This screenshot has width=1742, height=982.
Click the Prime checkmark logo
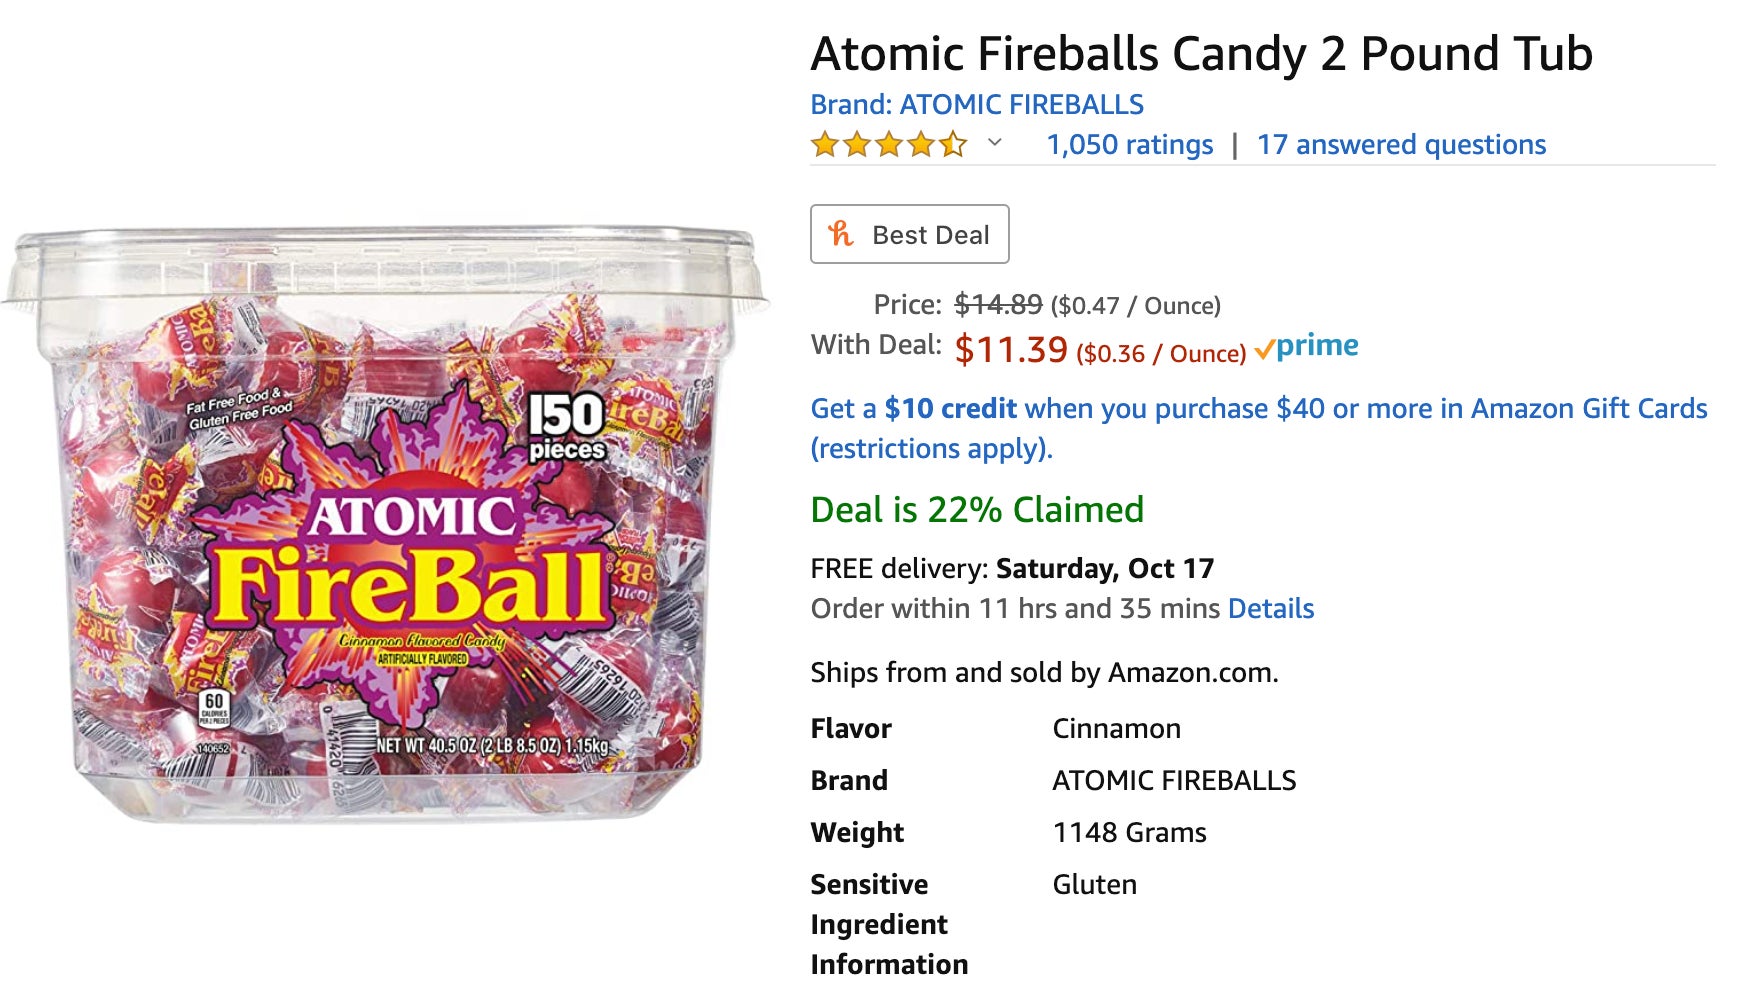tap(1270, 346)
